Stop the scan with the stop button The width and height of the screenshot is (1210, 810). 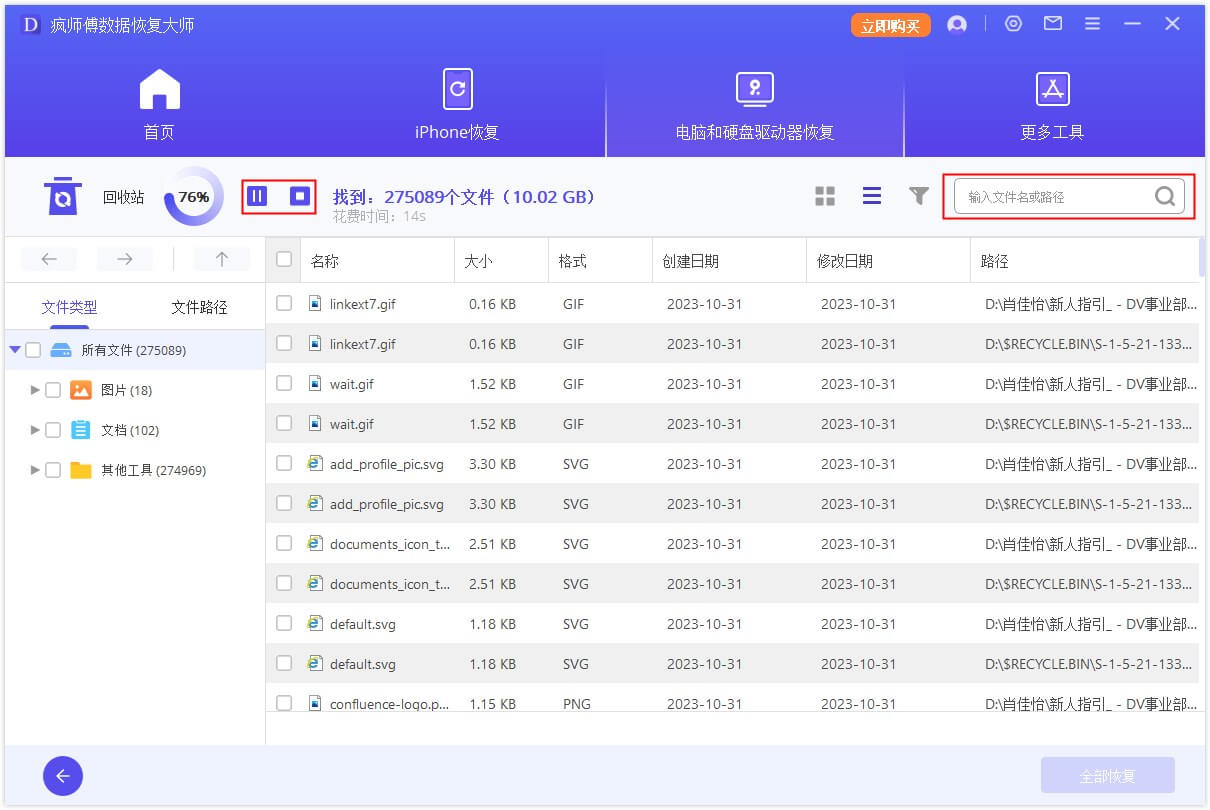click(x=300, y=196)
